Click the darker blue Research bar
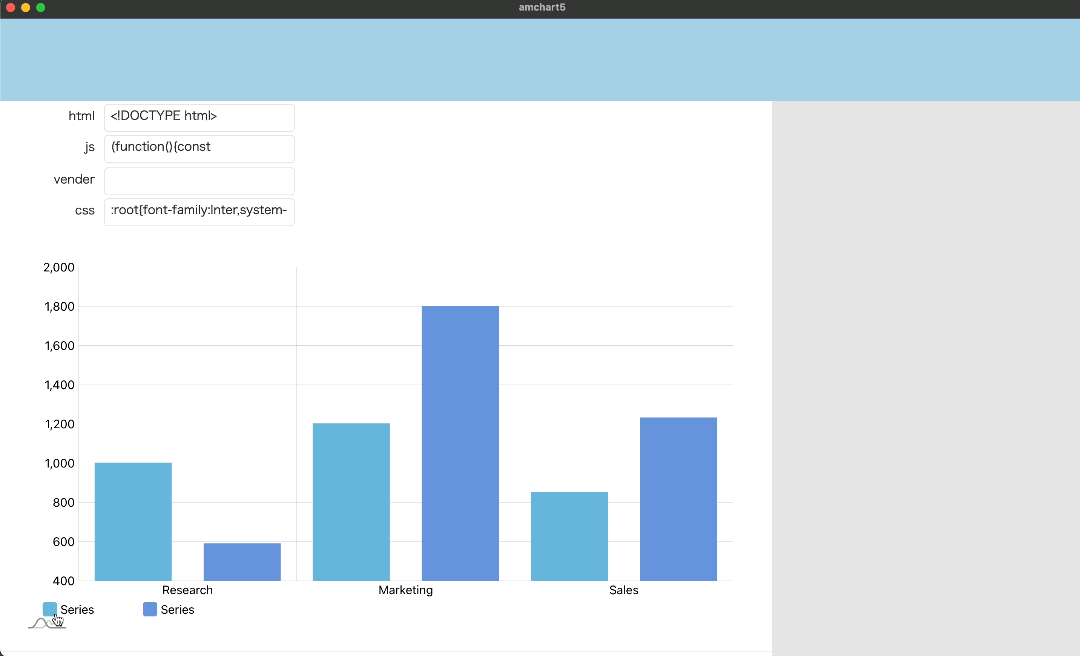1080x656 pixels. coord(242,561)
